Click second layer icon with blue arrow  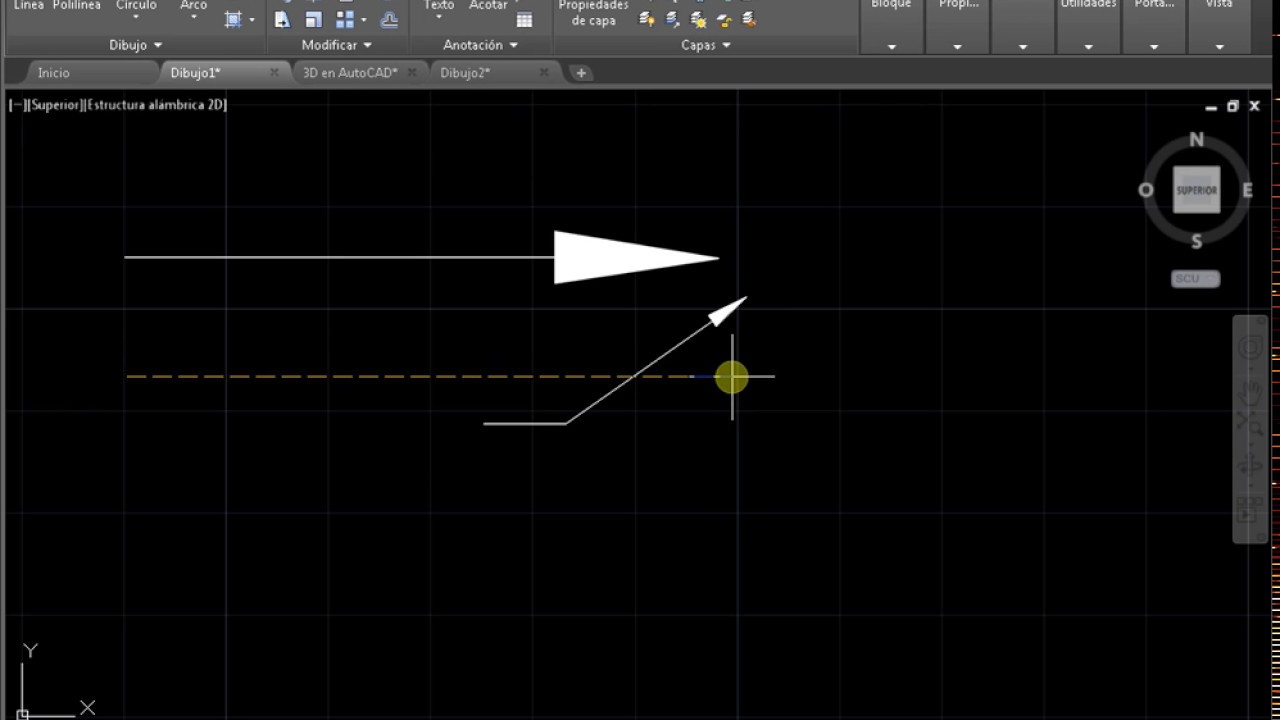click(673, 20)
